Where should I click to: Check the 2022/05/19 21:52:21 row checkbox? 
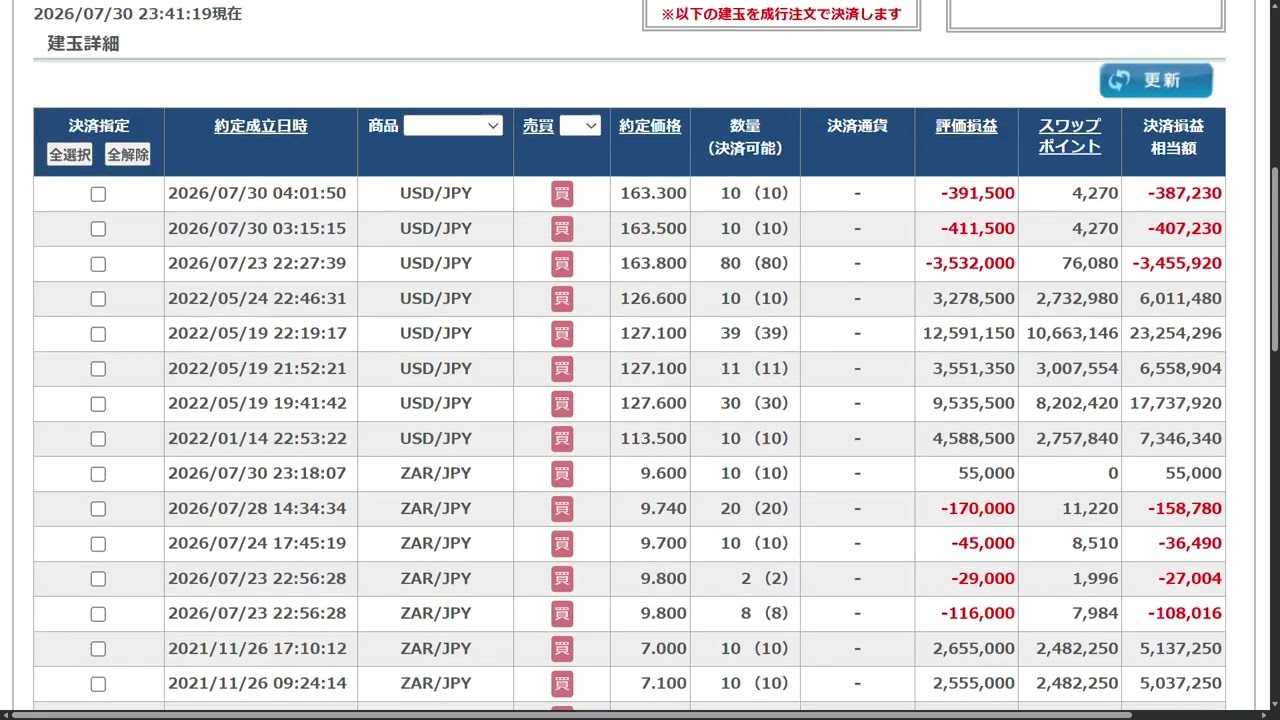(x=98, y=369)
